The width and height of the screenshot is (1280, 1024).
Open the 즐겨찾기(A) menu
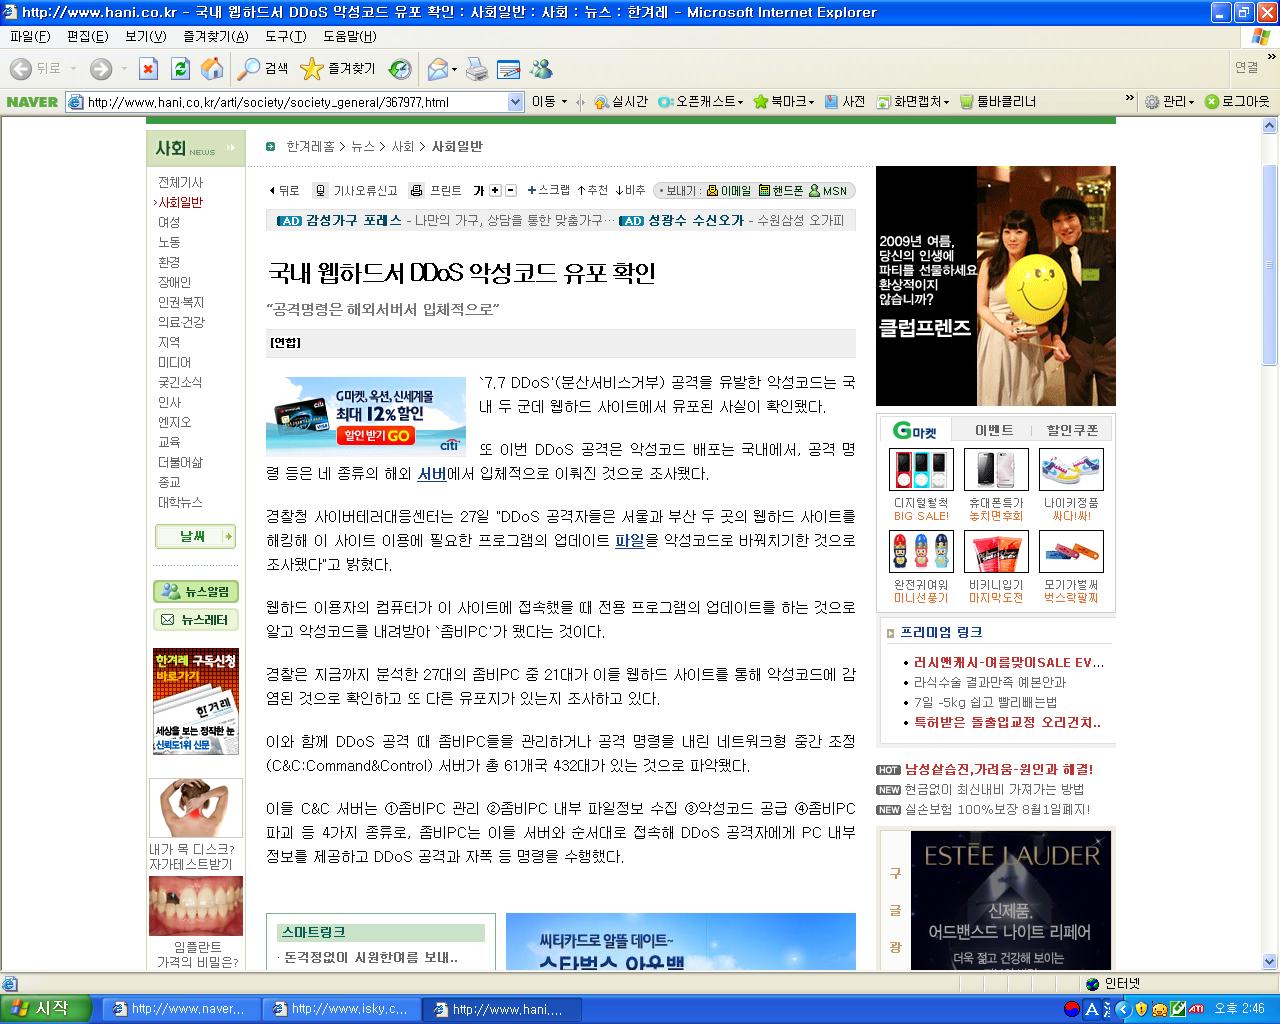pos(215,36)
